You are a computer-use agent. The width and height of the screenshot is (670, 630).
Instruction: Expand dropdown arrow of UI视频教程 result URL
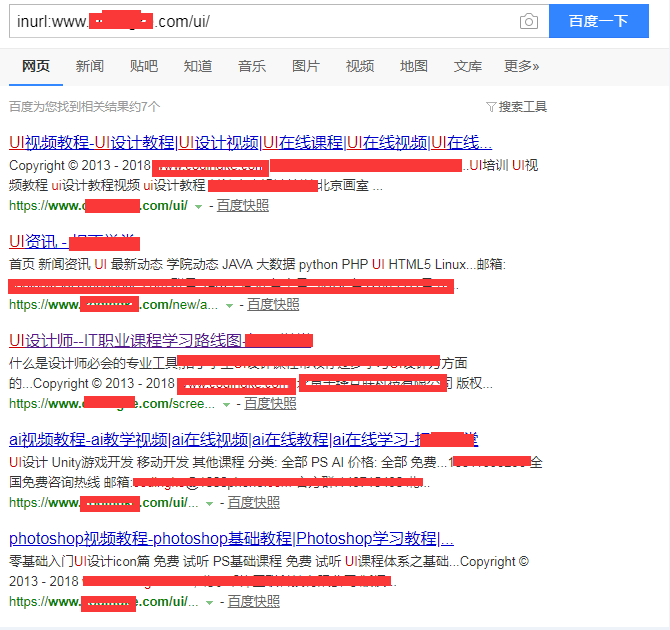pos(198,207)
